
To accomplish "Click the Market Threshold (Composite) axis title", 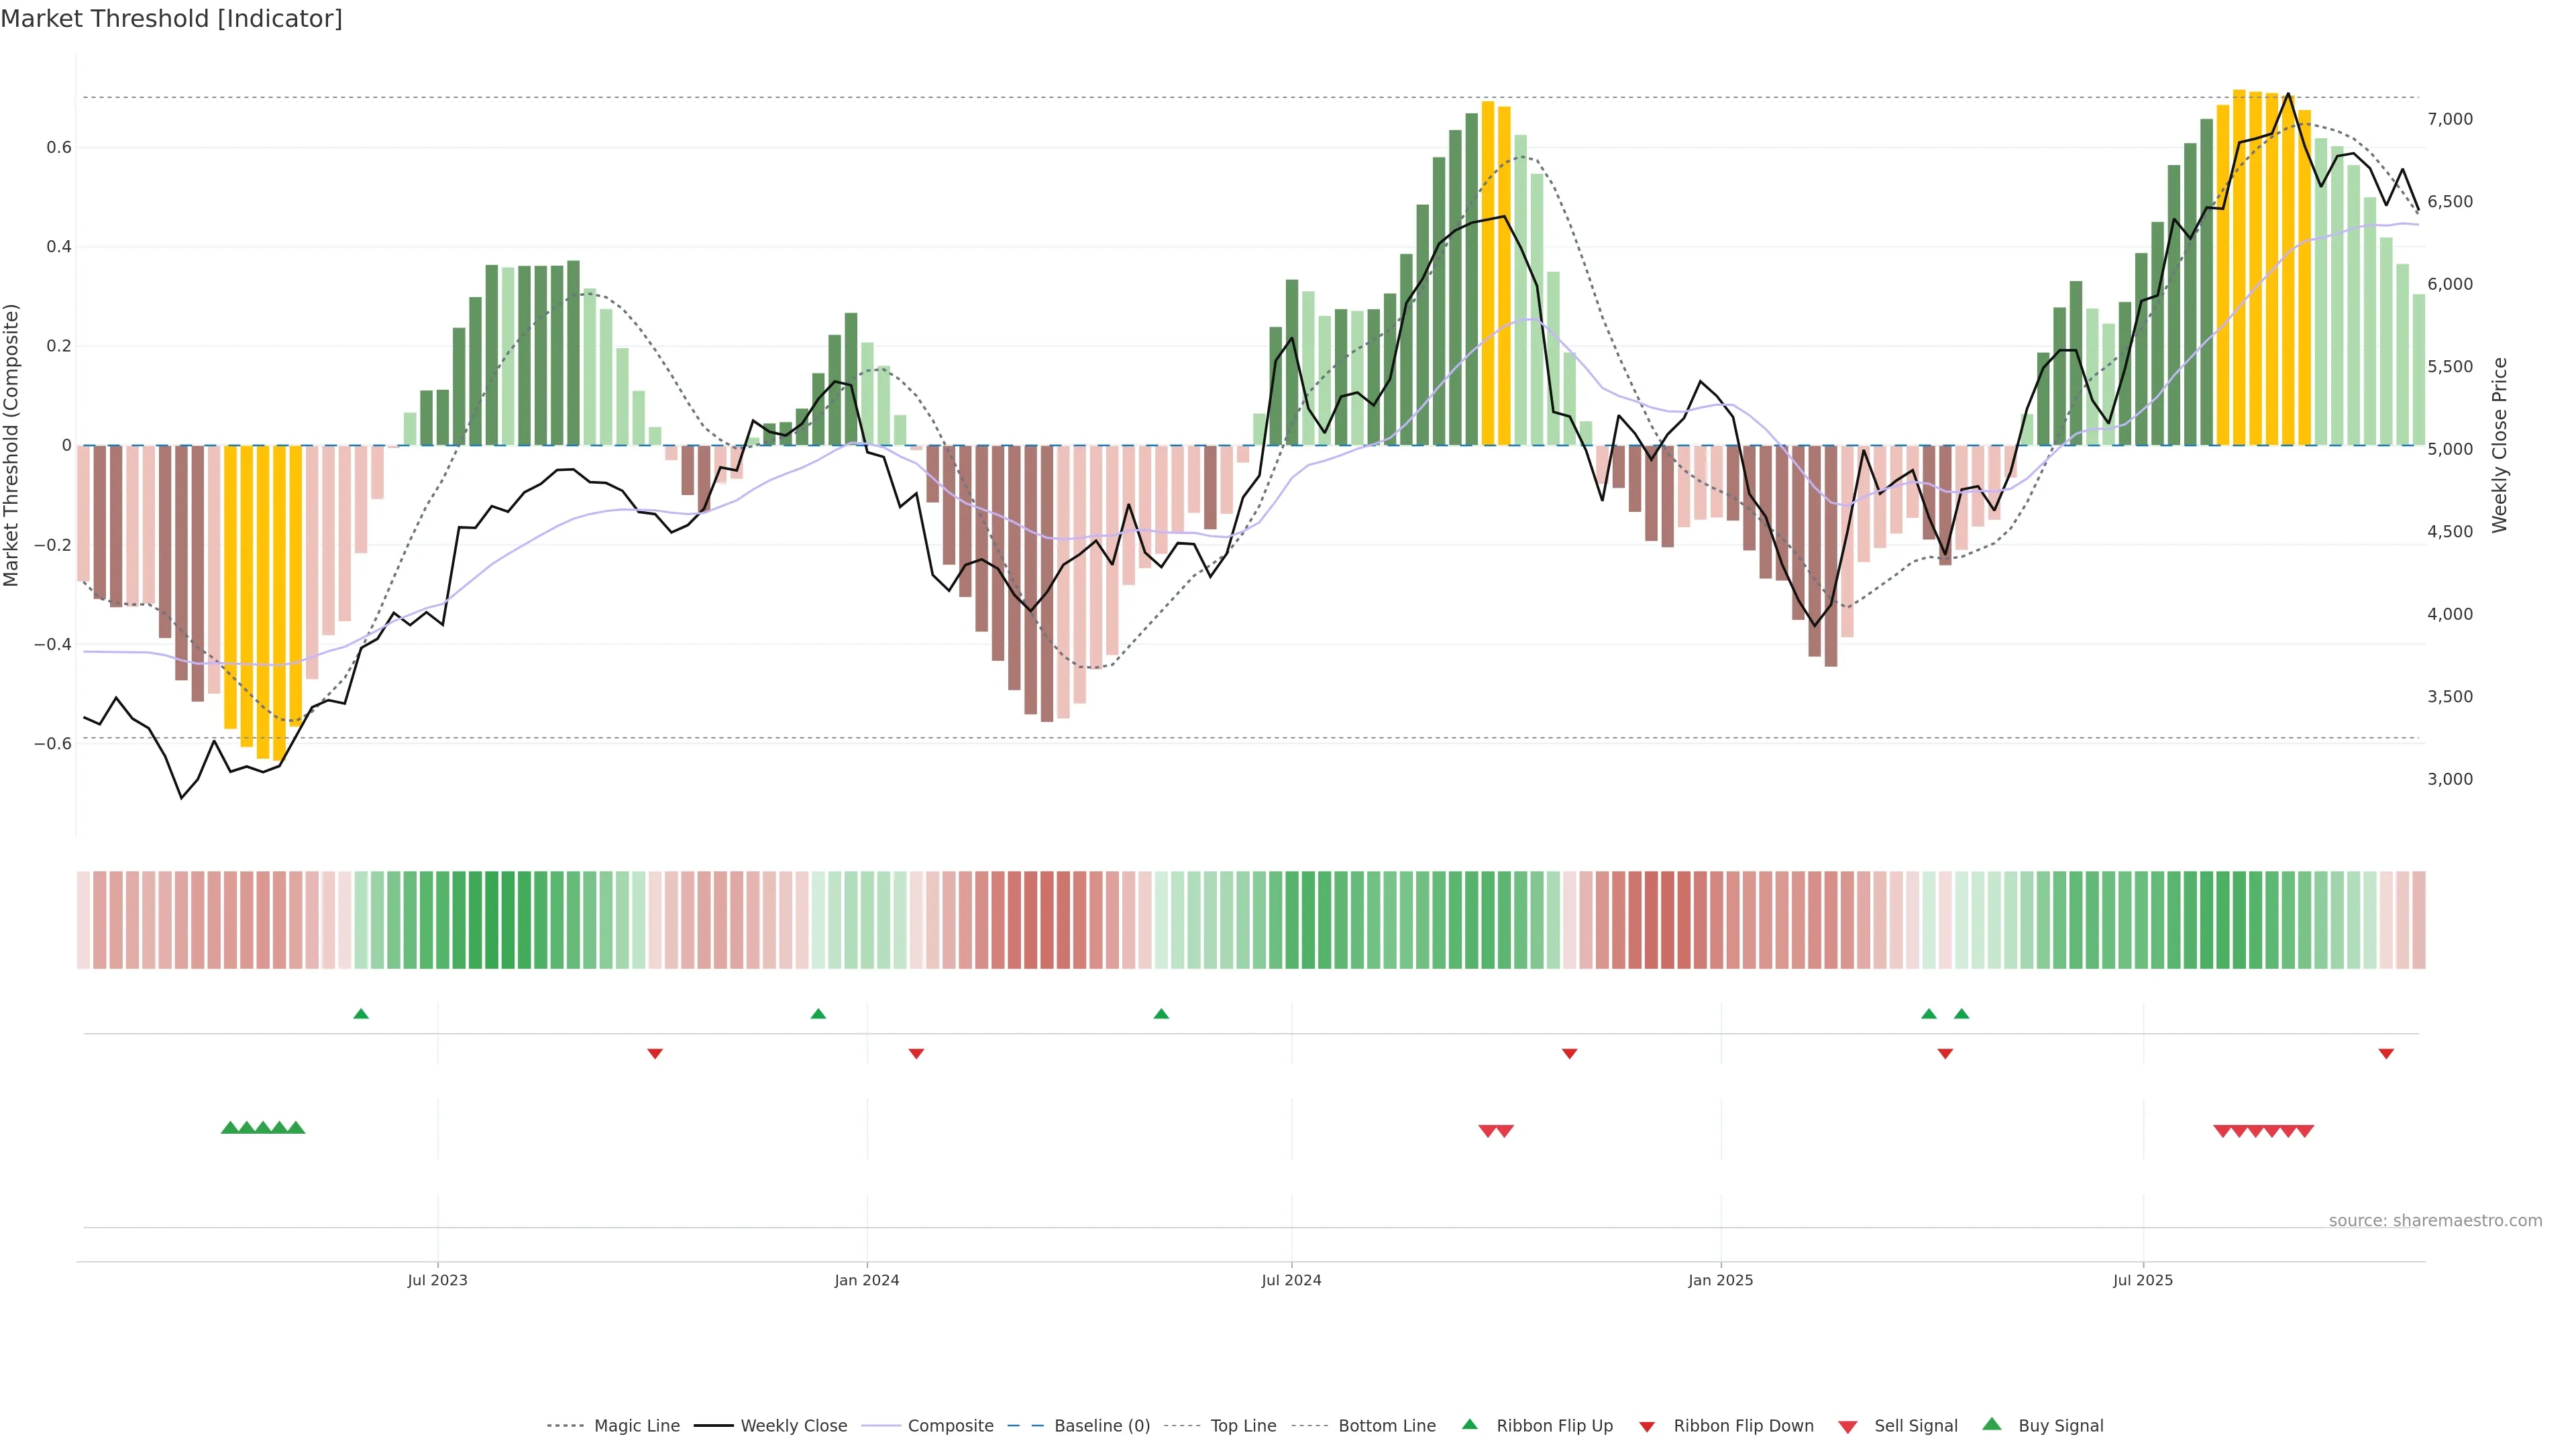I will click(12, 445).
